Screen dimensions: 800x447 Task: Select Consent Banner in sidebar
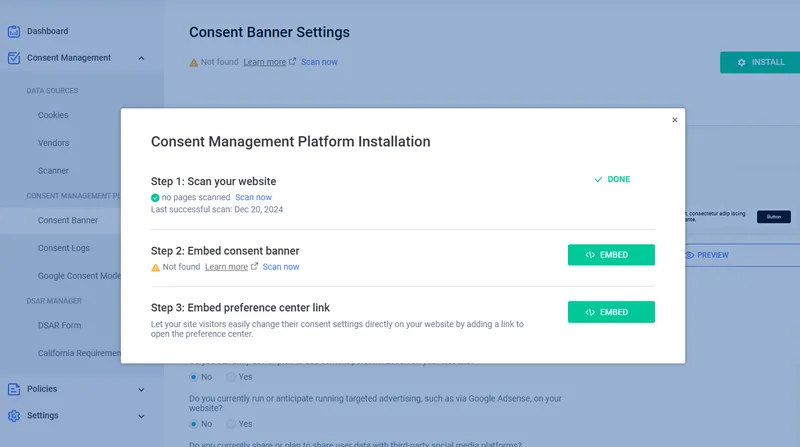tap(68, 220)
